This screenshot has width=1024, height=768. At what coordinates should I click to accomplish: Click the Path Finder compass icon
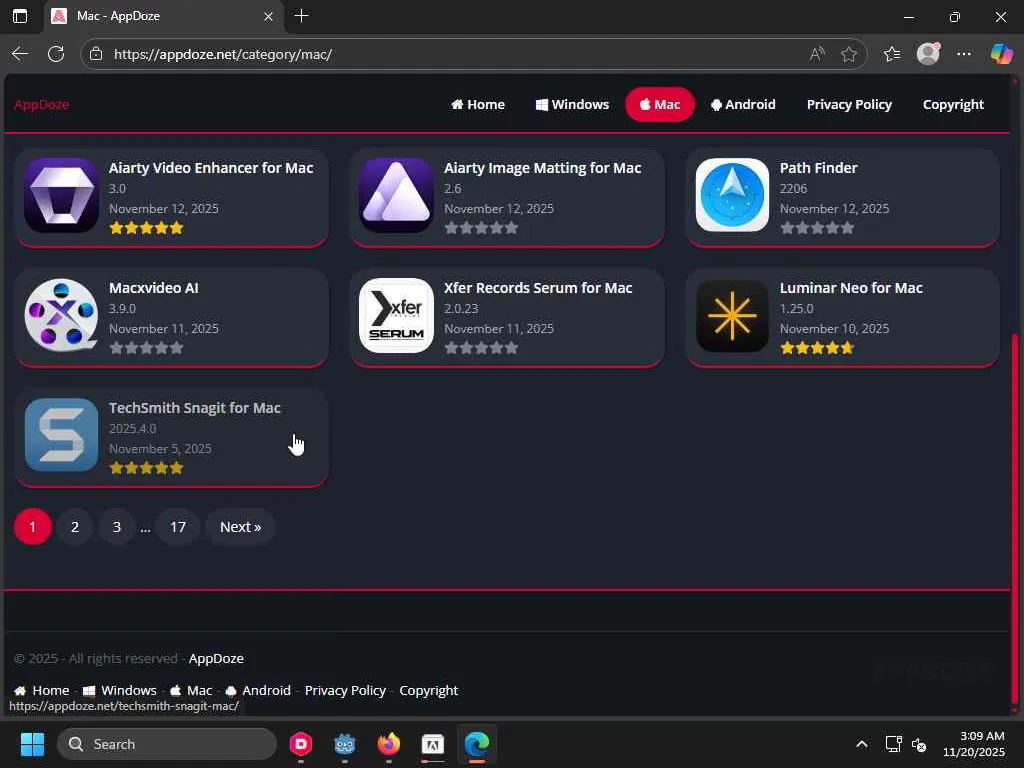(x=732, y=195)
